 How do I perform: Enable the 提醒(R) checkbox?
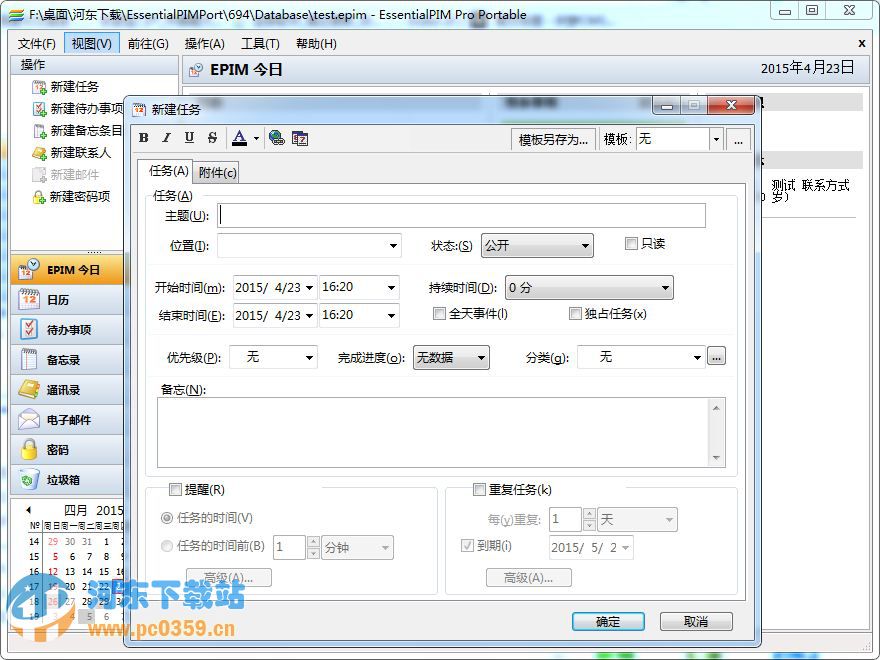176,489
